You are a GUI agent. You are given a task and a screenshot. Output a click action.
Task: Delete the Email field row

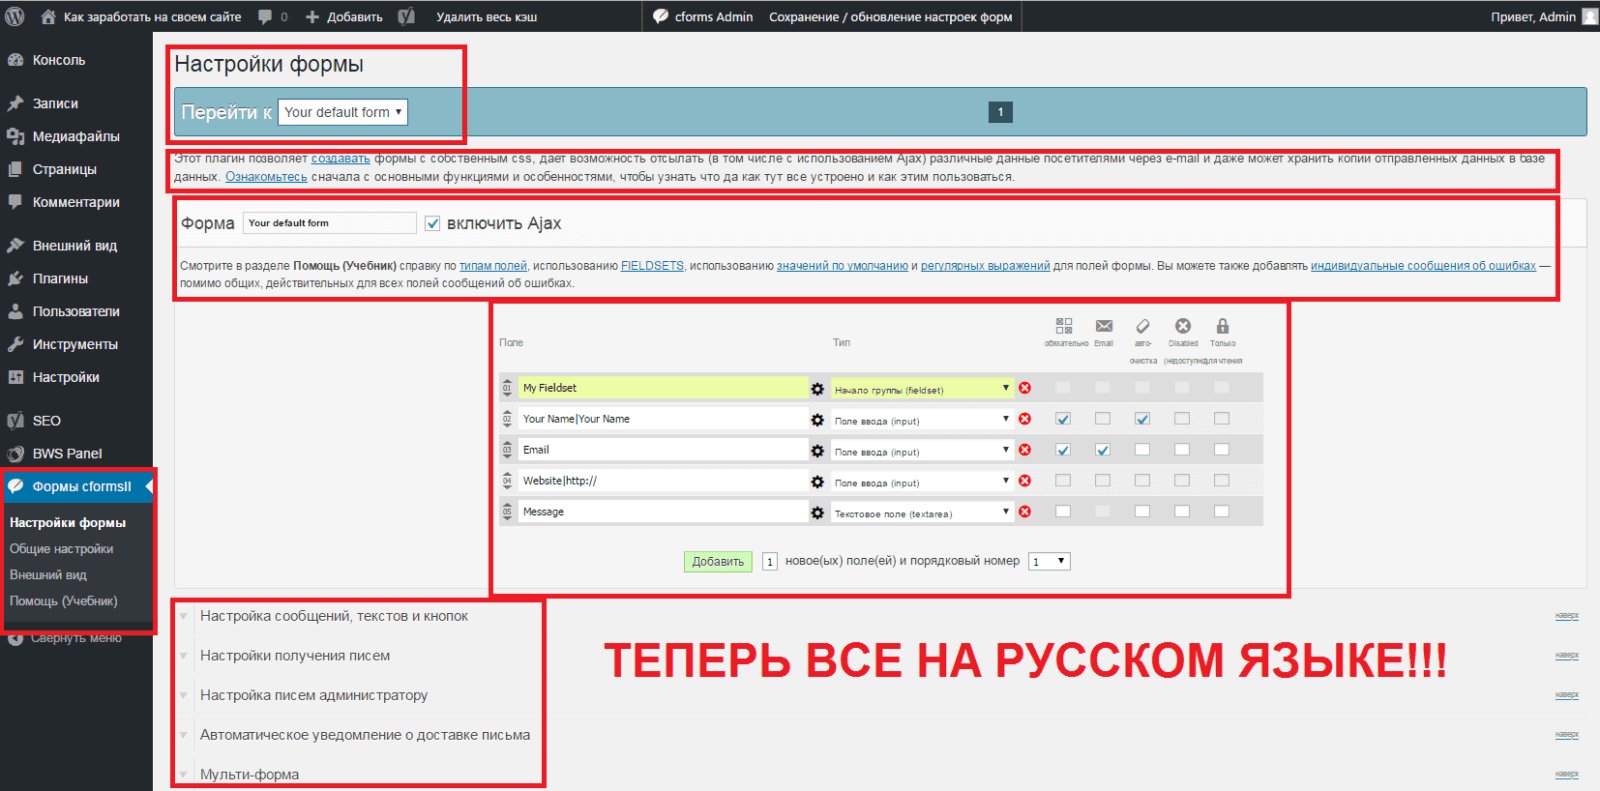pos(1025,450)
